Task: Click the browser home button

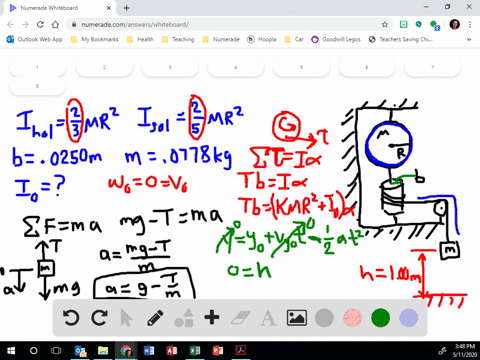Action: pyautogui.click(x=55, y=24)
